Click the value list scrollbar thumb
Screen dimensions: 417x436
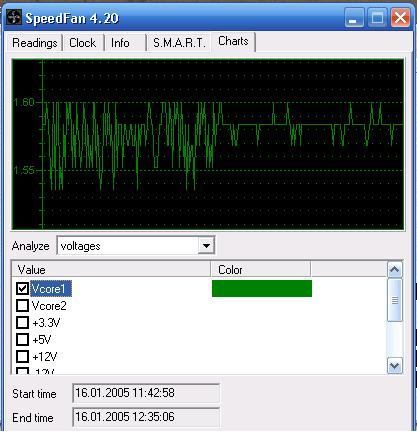pos(395,300)
